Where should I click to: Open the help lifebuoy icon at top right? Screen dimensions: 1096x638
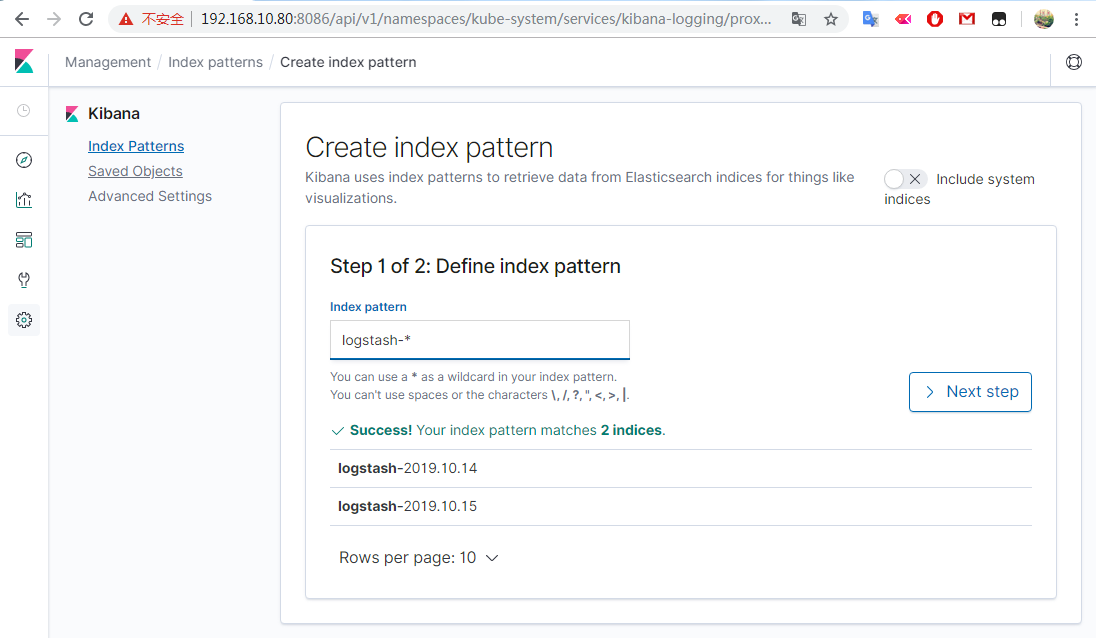tap(1074, 62)
